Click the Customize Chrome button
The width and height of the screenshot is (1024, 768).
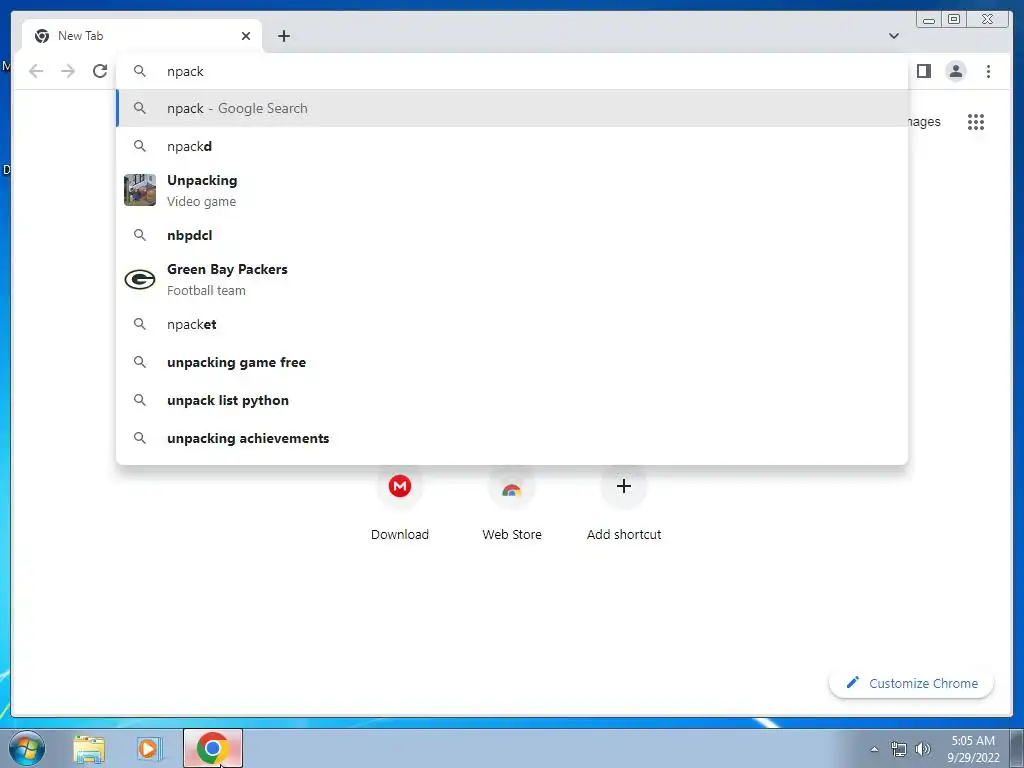(x=912, y=683)
